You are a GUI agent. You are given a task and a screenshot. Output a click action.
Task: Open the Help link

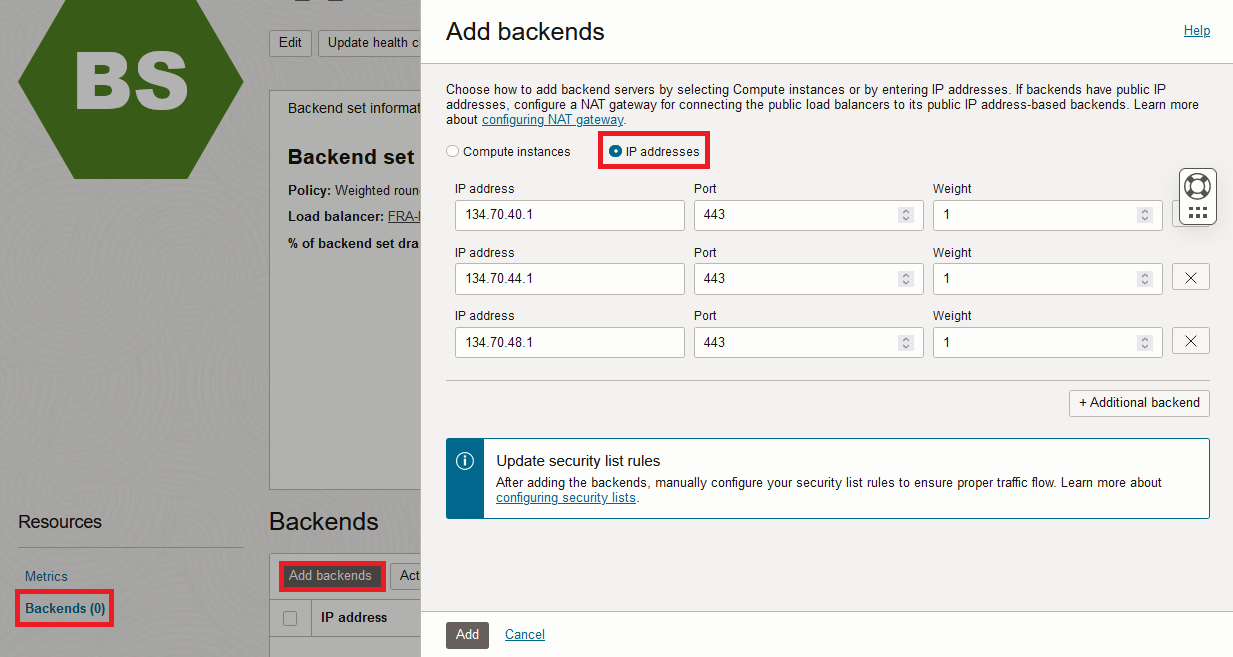1196,31
